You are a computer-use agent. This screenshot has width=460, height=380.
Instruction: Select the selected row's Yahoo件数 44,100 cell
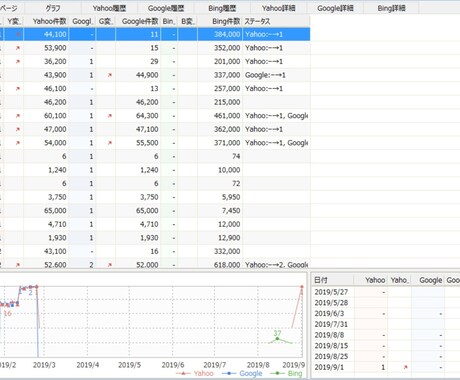pos(46,34)
